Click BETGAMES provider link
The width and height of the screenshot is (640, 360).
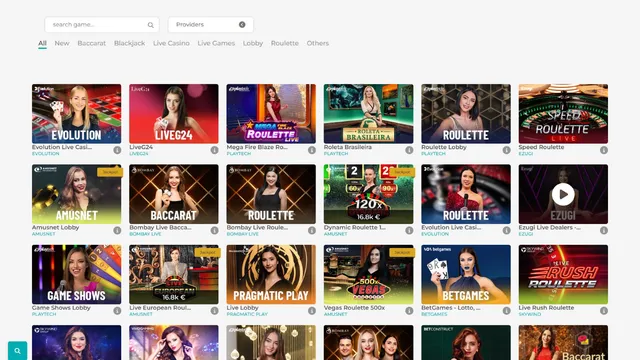point(434,314)
